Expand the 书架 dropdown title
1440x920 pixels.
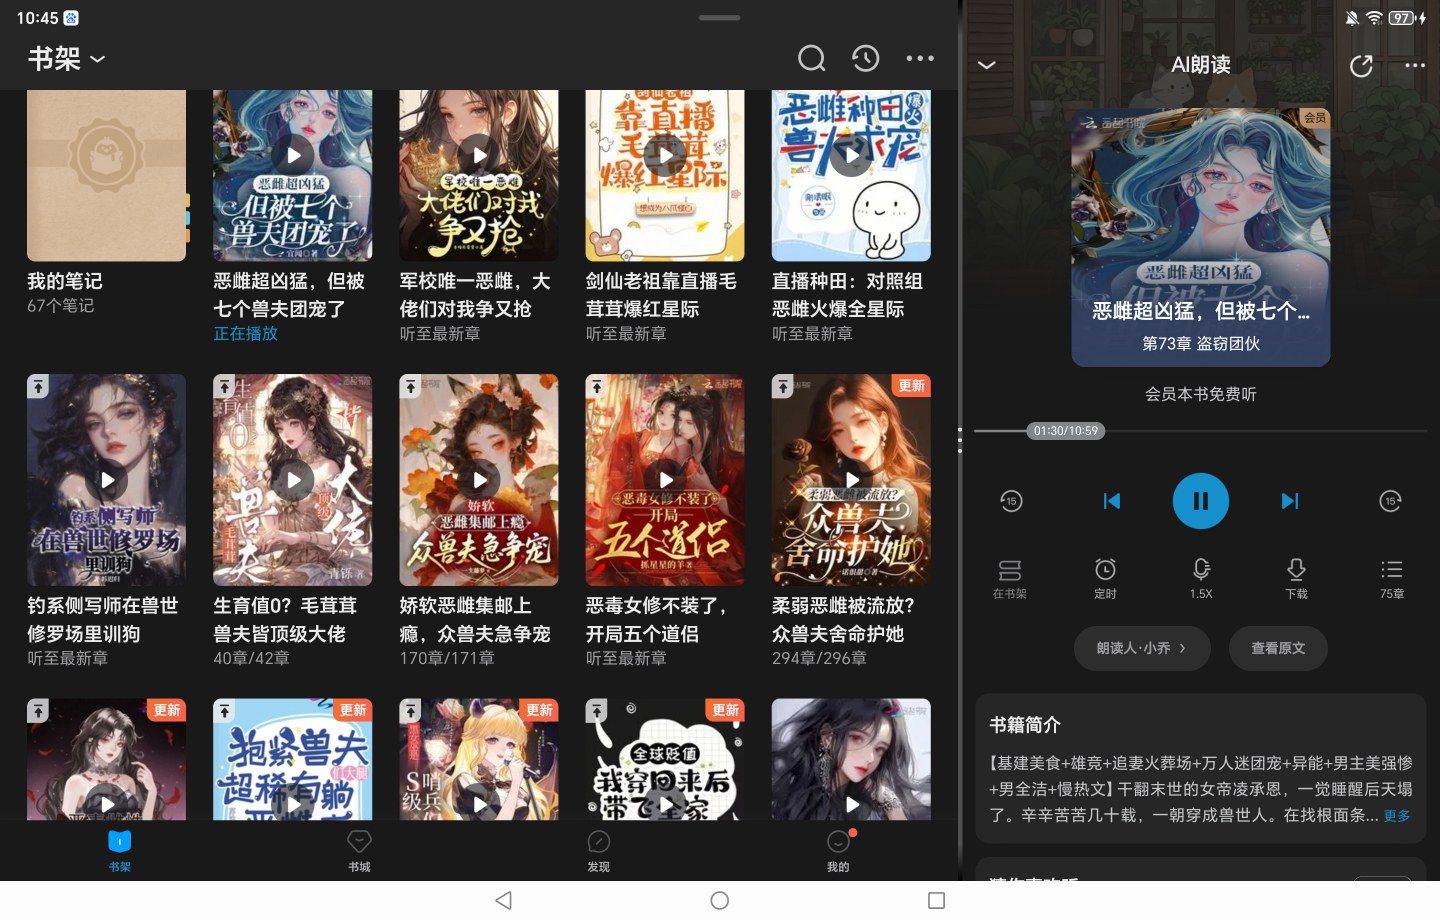click(66, 59)
